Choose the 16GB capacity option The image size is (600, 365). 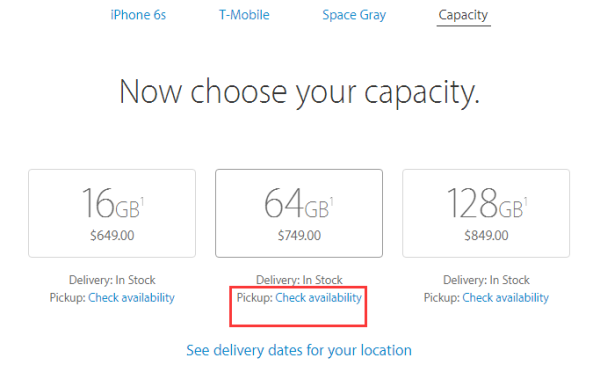pos(112,213)
